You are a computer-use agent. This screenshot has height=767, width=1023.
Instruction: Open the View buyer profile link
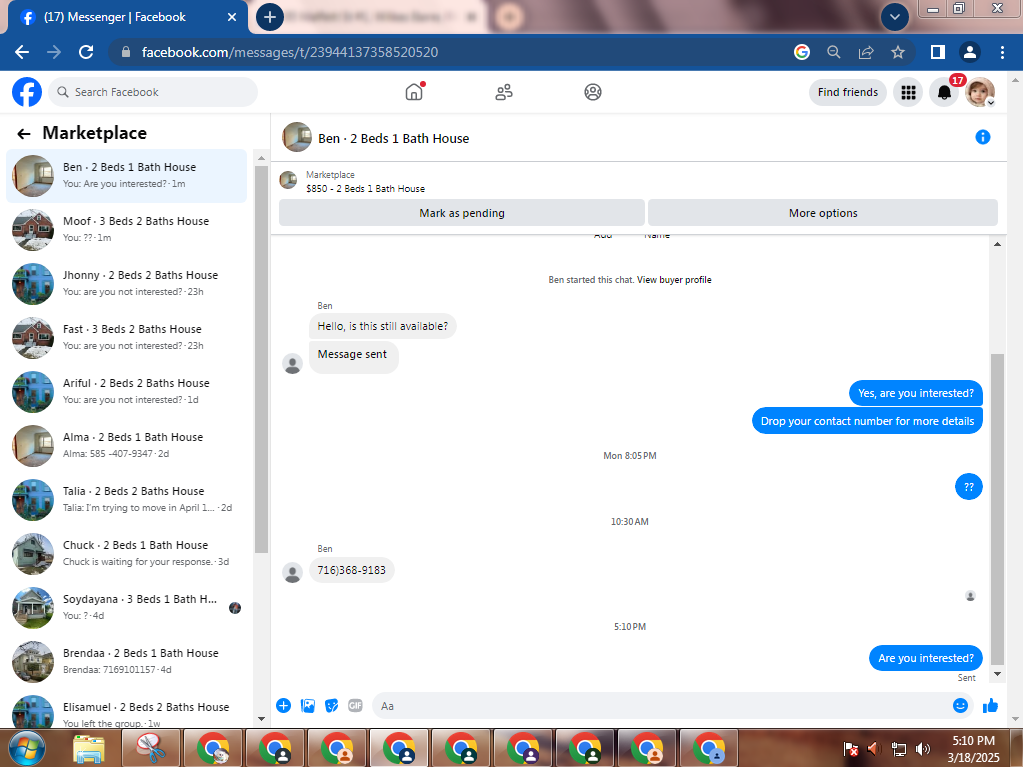[x=674, y=280]
